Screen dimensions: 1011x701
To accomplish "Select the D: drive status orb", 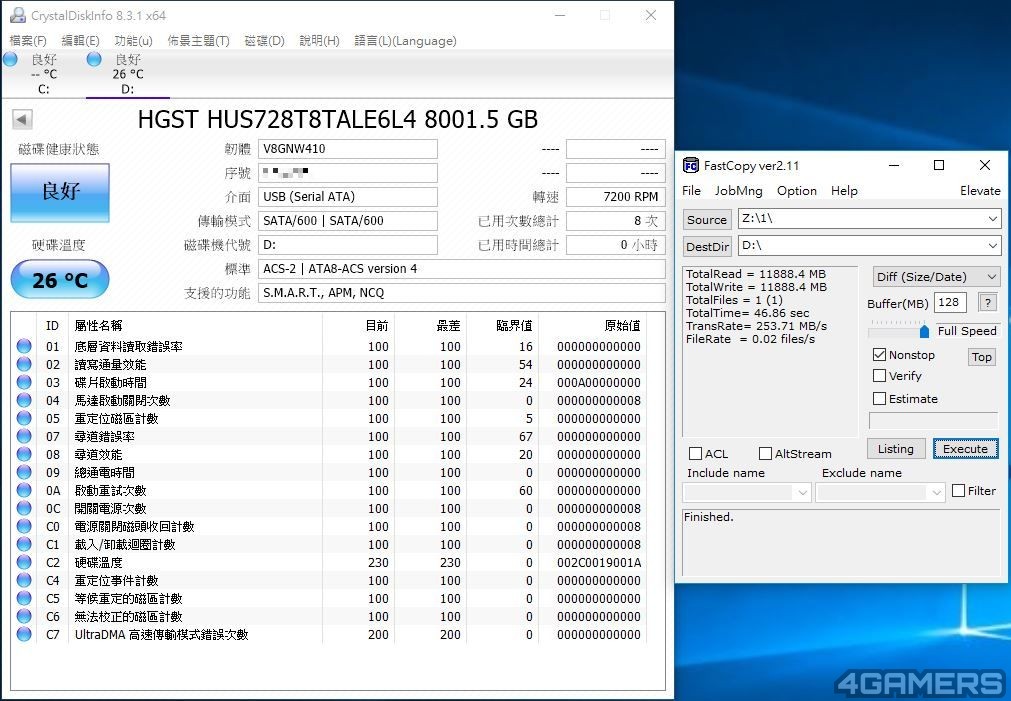I will 94,59.
